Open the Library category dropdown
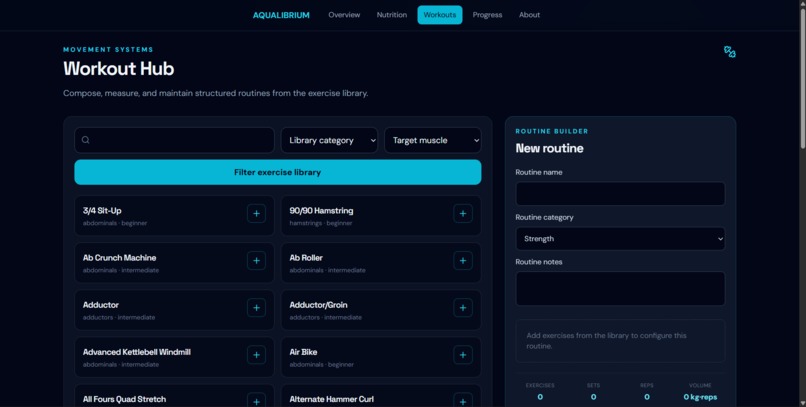 329,140
